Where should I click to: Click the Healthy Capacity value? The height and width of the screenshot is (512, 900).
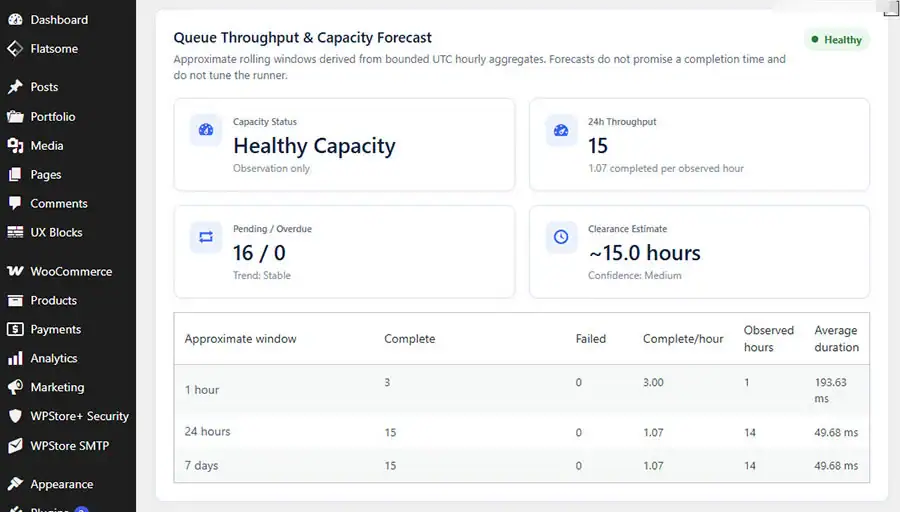(x=315, y=146)
